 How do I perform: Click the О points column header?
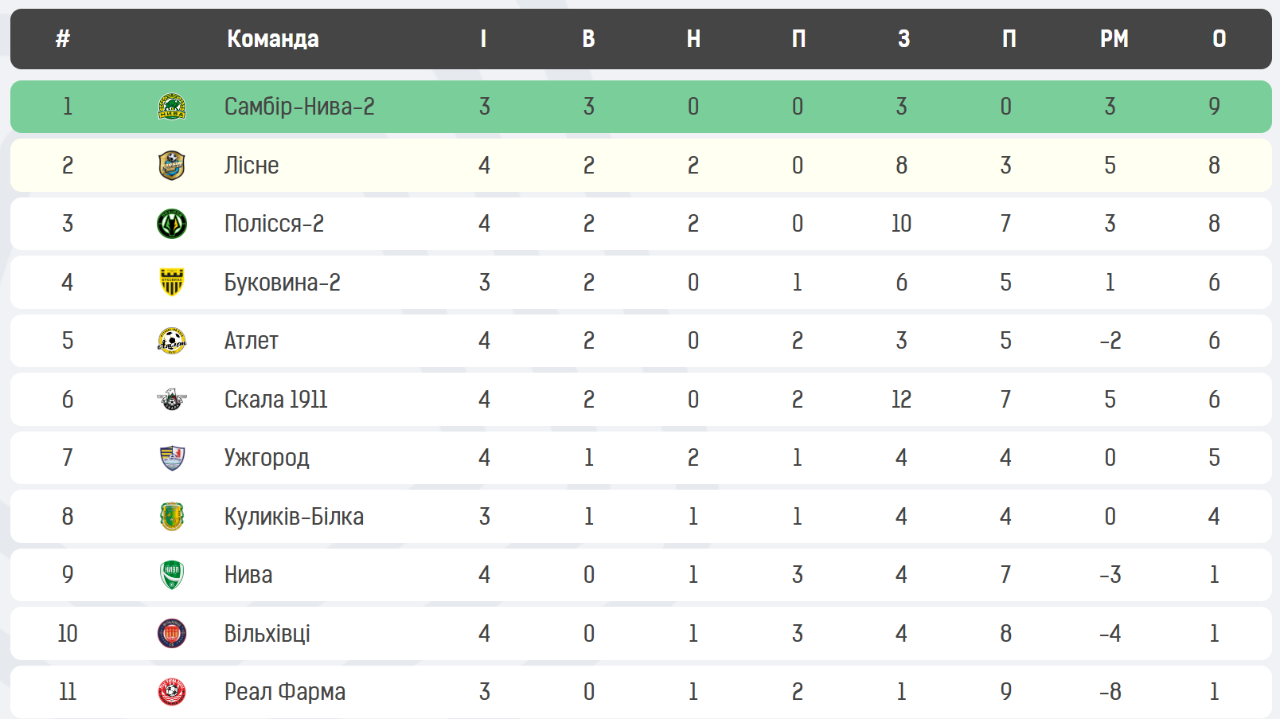coord(1219,39)
